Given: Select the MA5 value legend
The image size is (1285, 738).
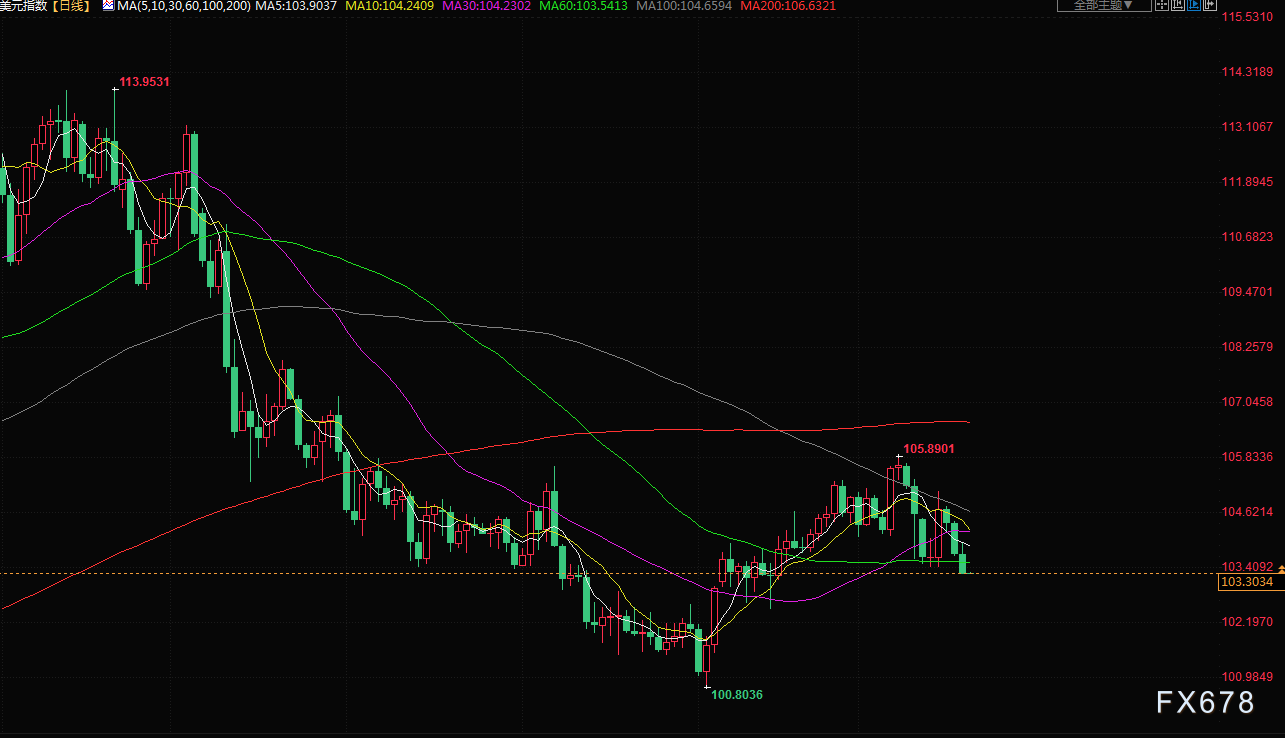Looking at the screenshot, I should coord(295,6).
